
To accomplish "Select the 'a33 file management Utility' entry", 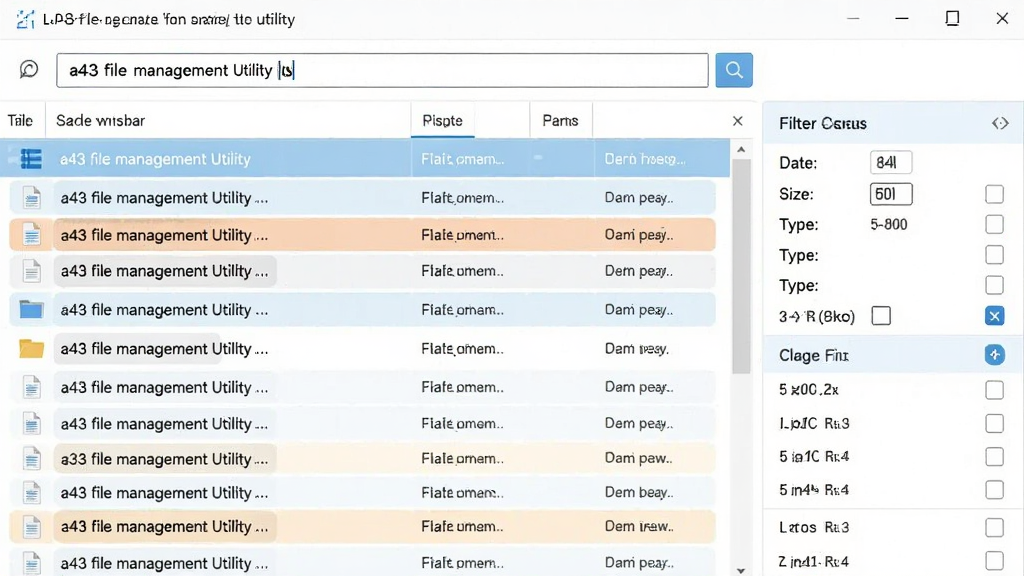I will 164,459.
